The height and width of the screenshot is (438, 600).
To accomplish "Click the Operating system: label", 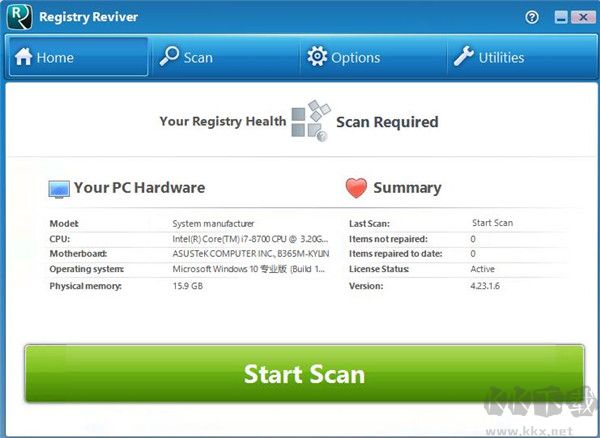I will [x=86, y=269].
